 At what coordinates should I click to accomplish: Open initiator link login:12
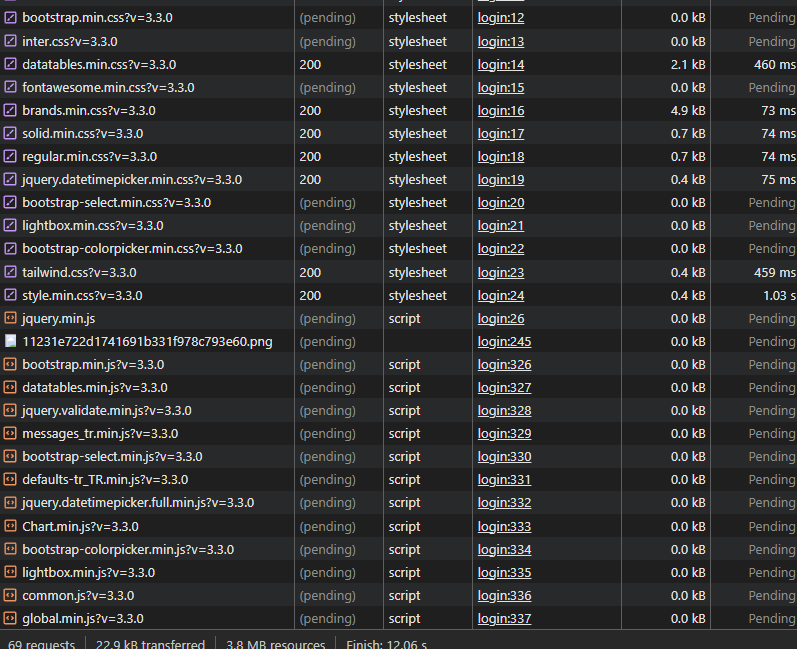(x=501, y=18)
